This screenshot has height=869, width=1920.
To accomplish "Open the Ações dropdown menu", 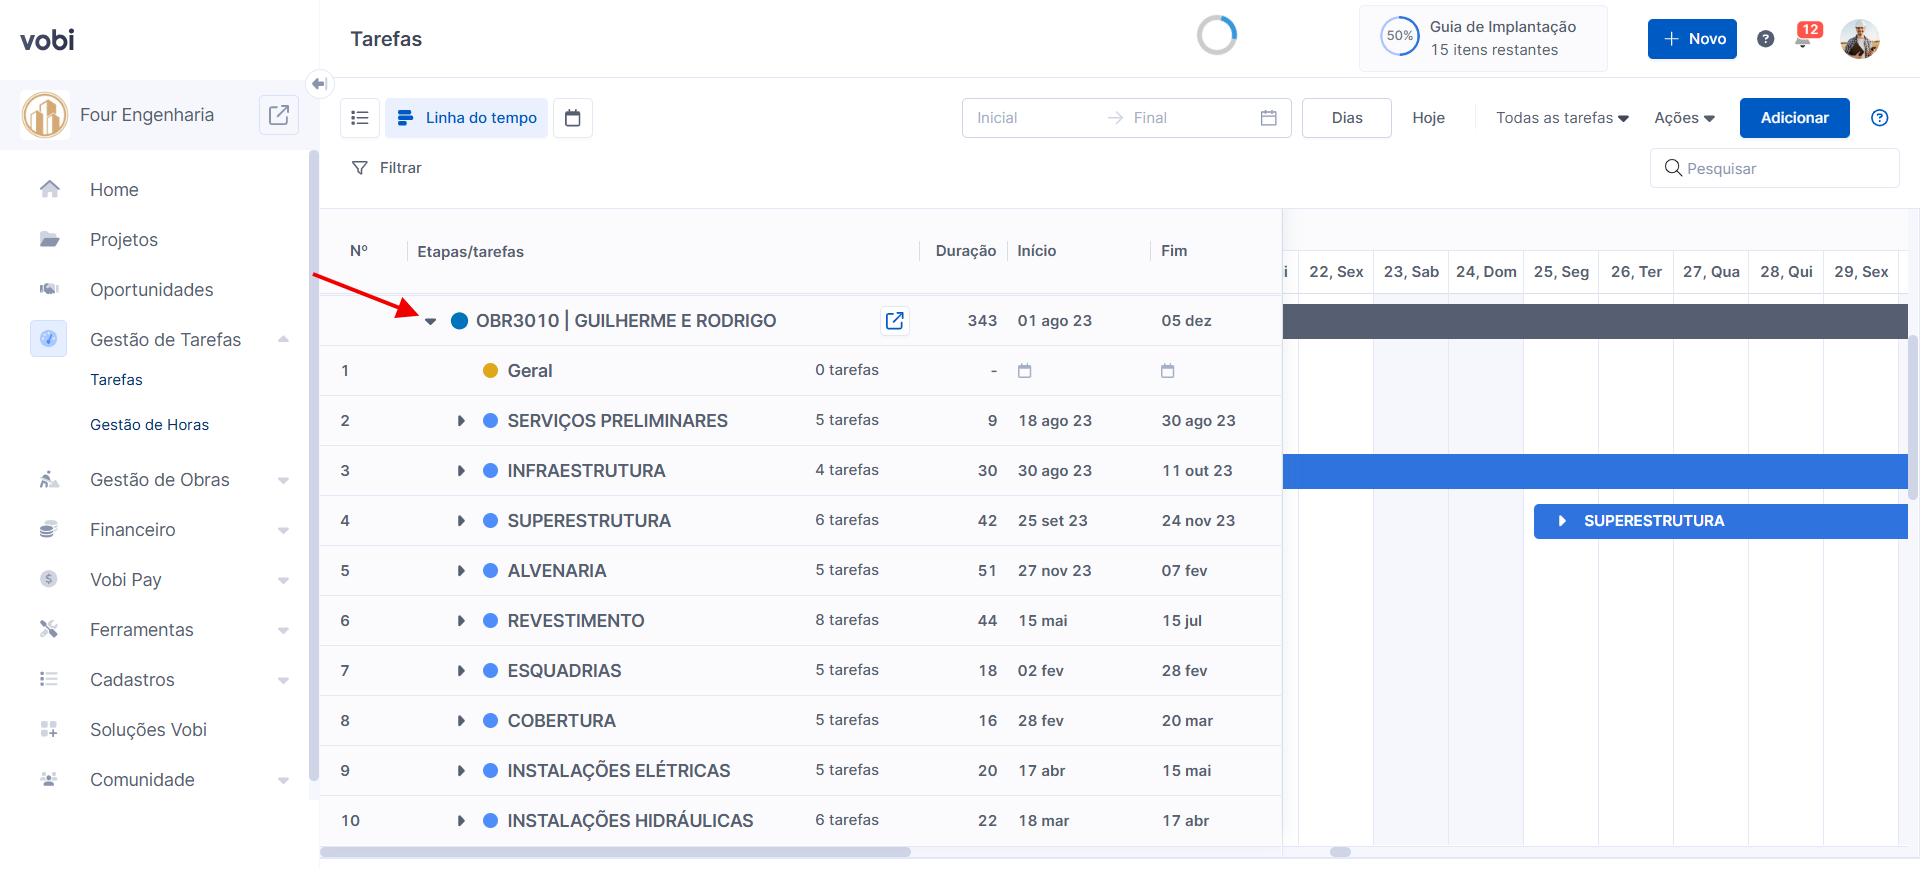I will pyautogui.click(x=1684, y=118).
